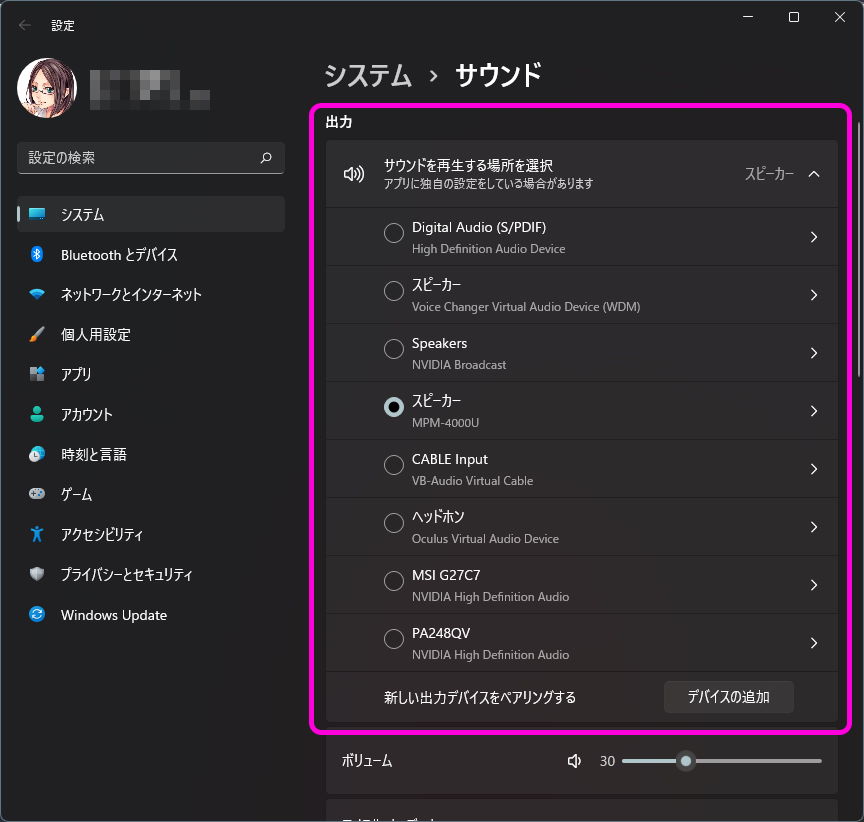The width and height of the screenshot is (864, 822).
Task: Click the search magnifier icon
Action: pyautogui.click(x=266, y=158)
